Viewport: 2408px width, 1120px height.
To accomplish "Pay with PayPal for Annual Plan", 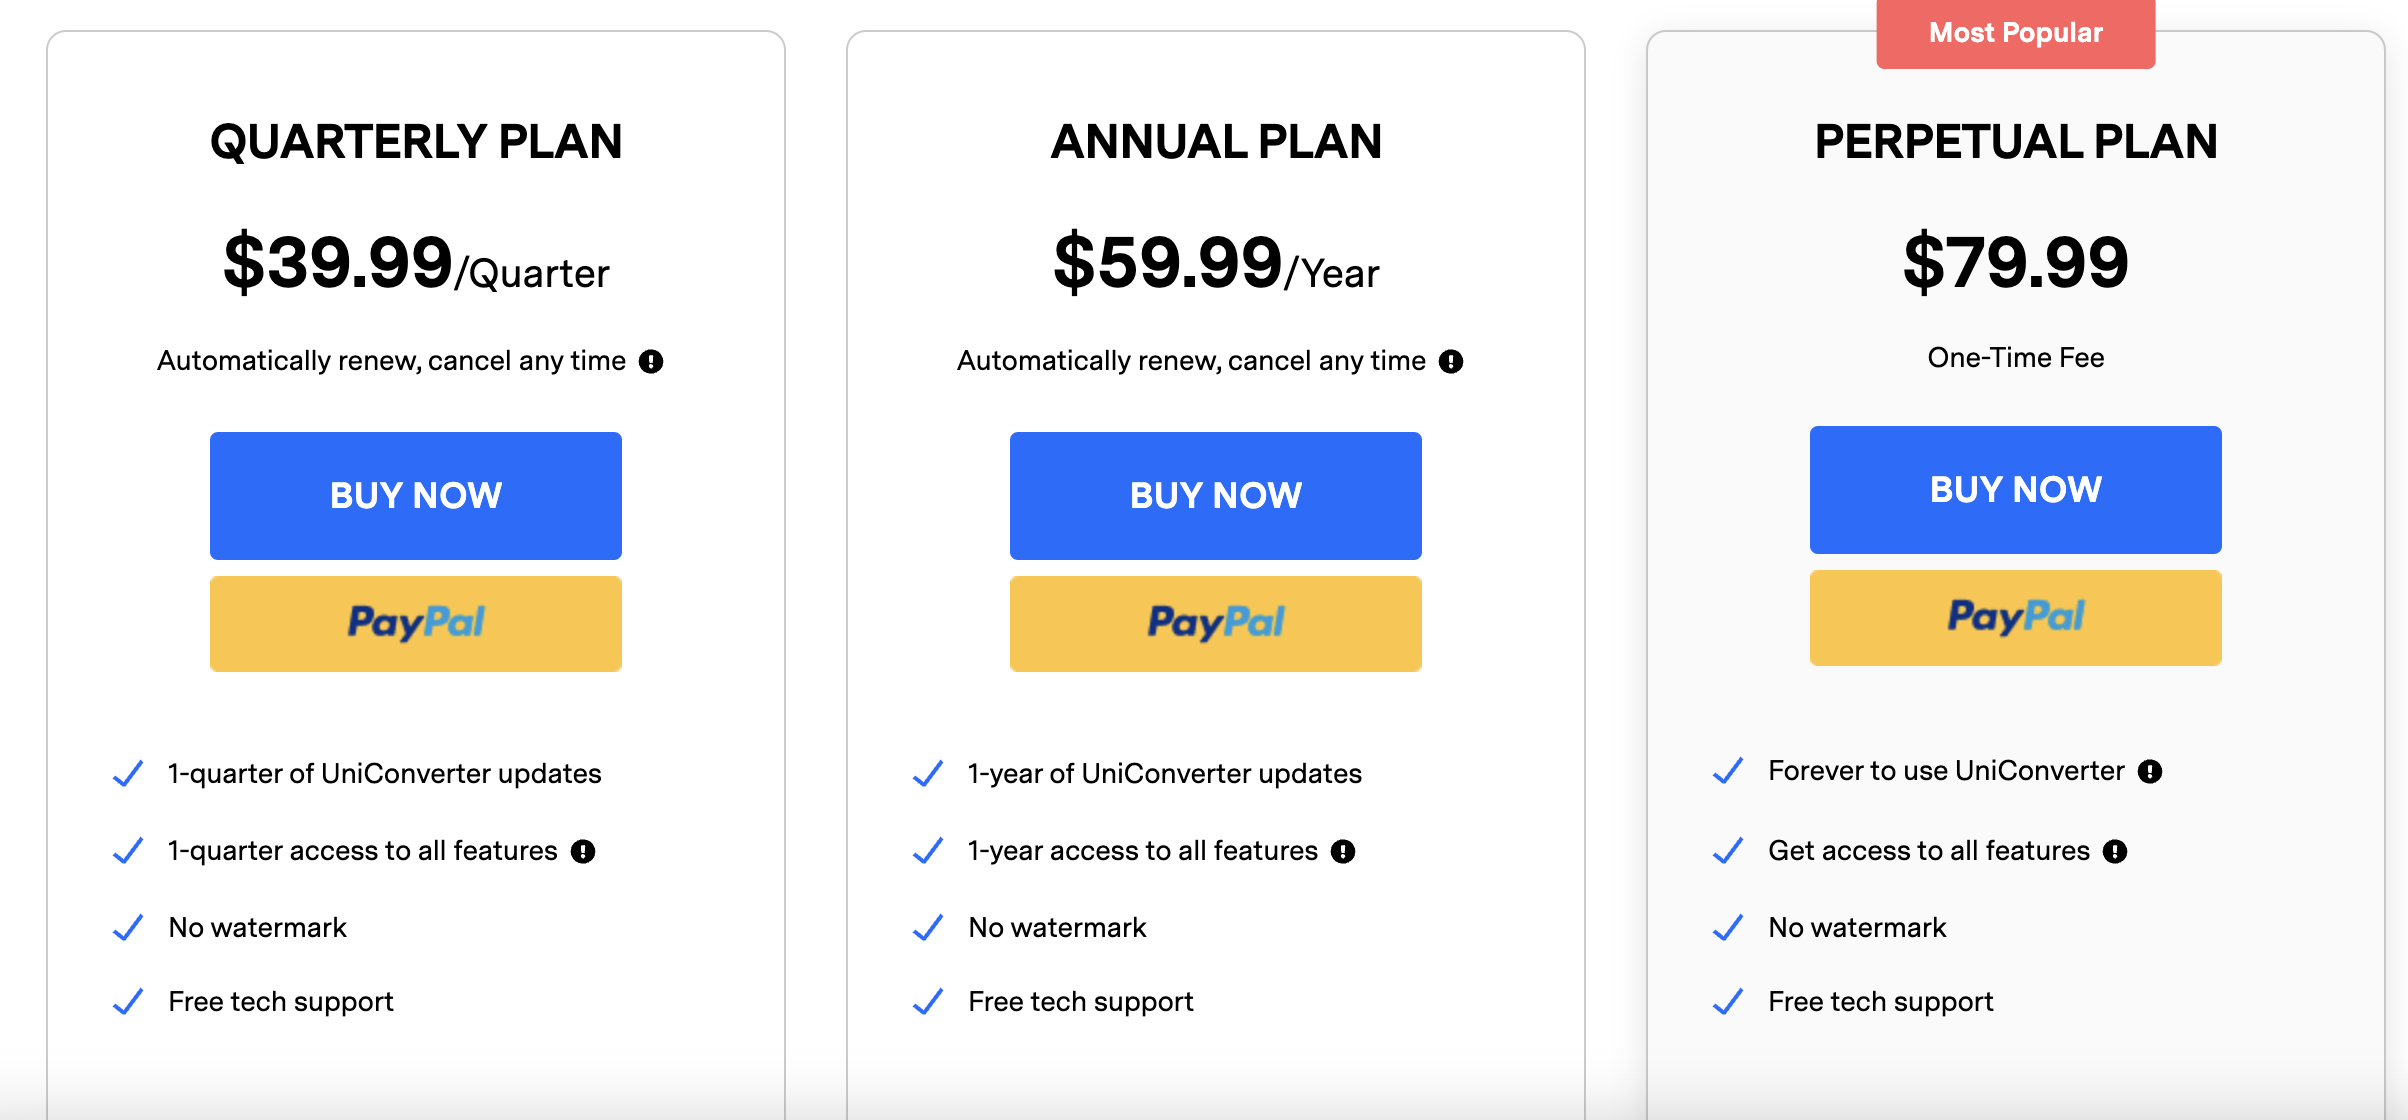I will coord(1216,624).
